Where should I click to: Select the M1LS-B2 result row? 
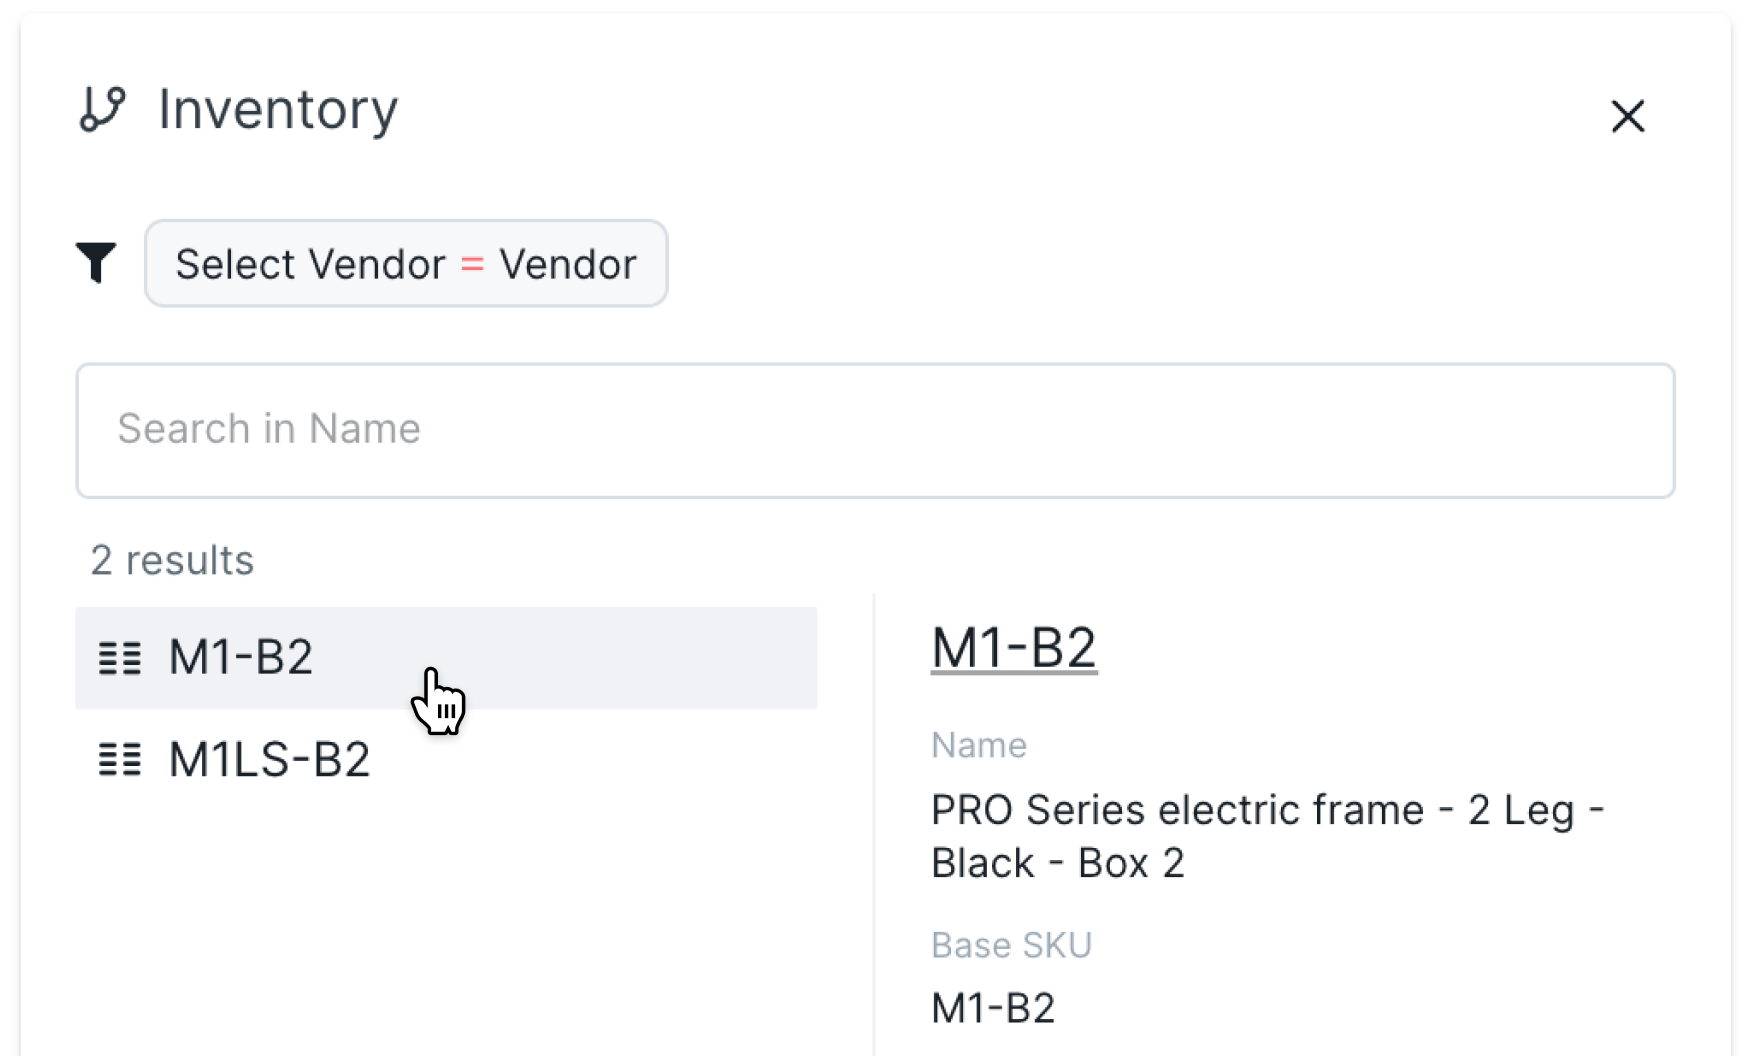(x=445, y=760)
